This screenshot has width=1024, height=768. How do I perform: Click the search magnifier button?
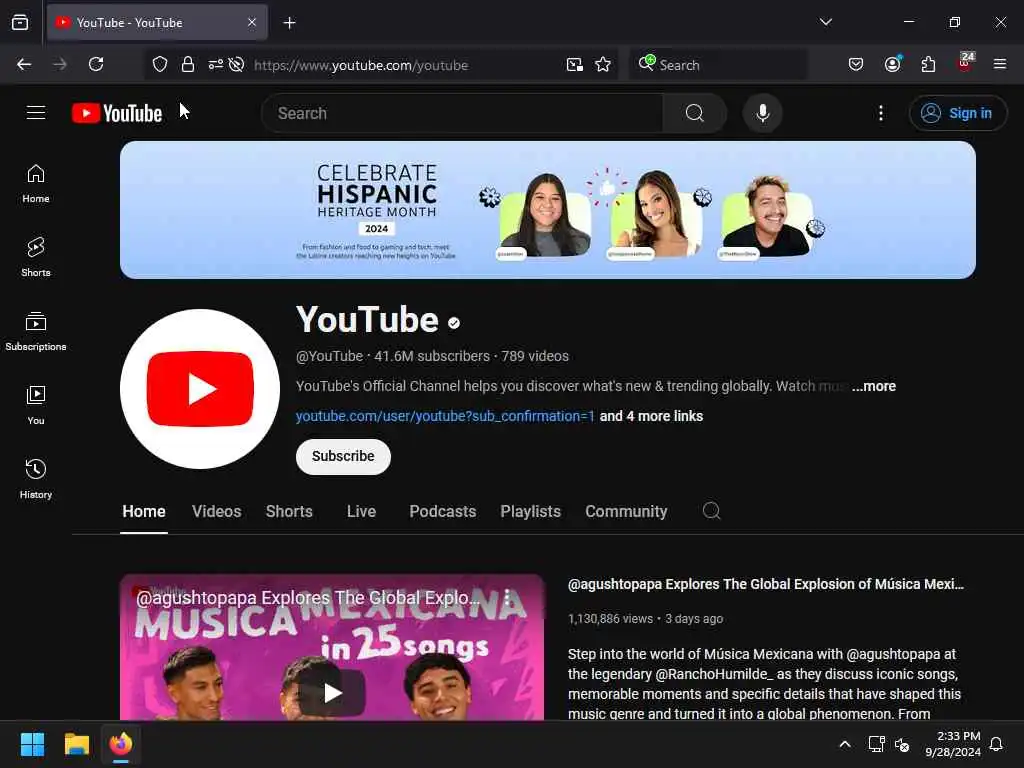coord(694,113)
